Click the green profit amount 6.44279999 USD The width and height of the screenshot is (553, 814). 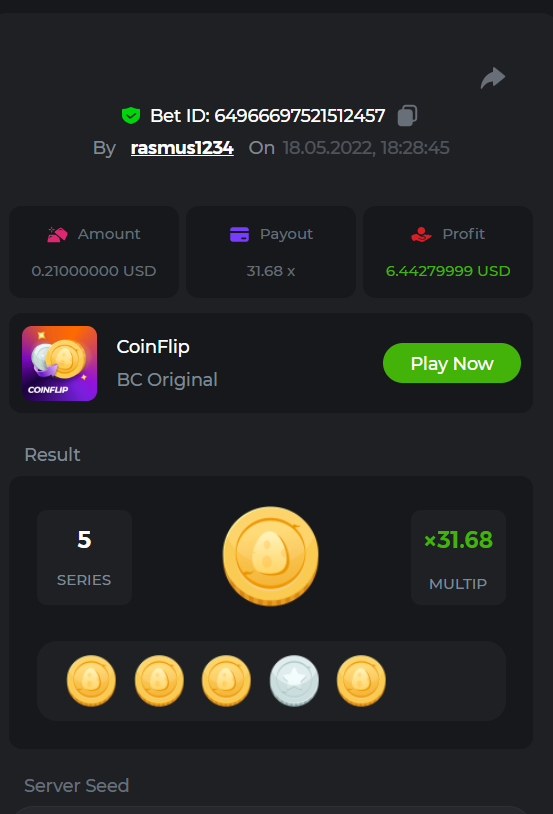pos(448,271)
